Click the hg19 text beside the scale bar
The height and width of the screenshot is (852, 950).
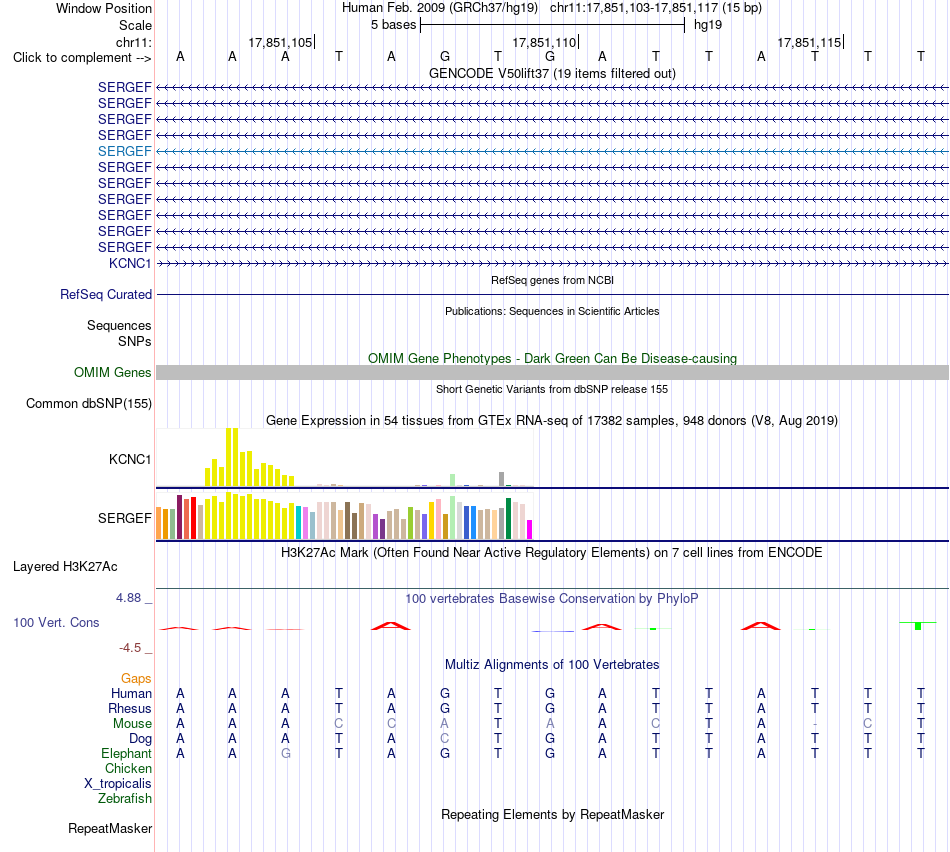point(708,25)
